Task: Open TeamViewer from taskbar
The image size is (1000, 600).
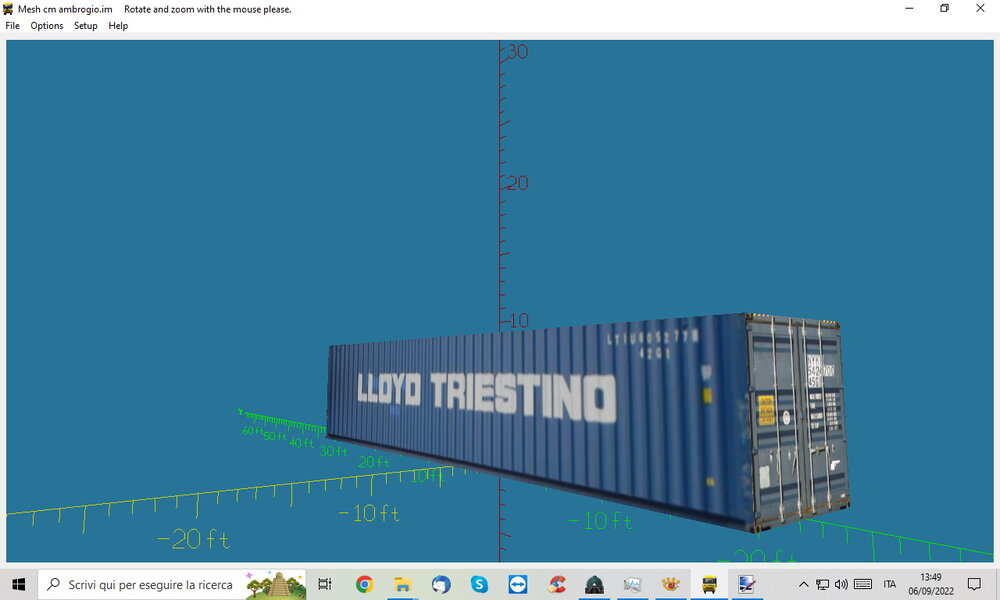Action: pos(517,584)
